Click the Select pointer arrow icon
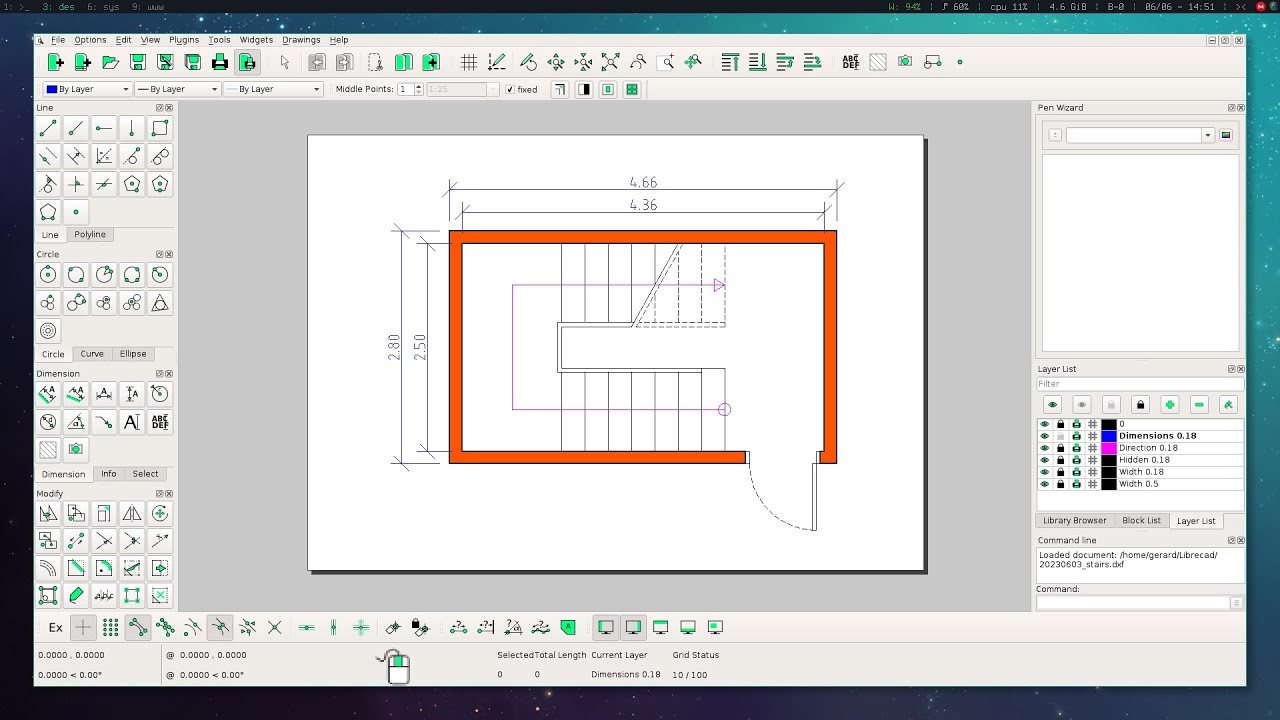This screenshot has height=720, width=1280. (285, 62)
